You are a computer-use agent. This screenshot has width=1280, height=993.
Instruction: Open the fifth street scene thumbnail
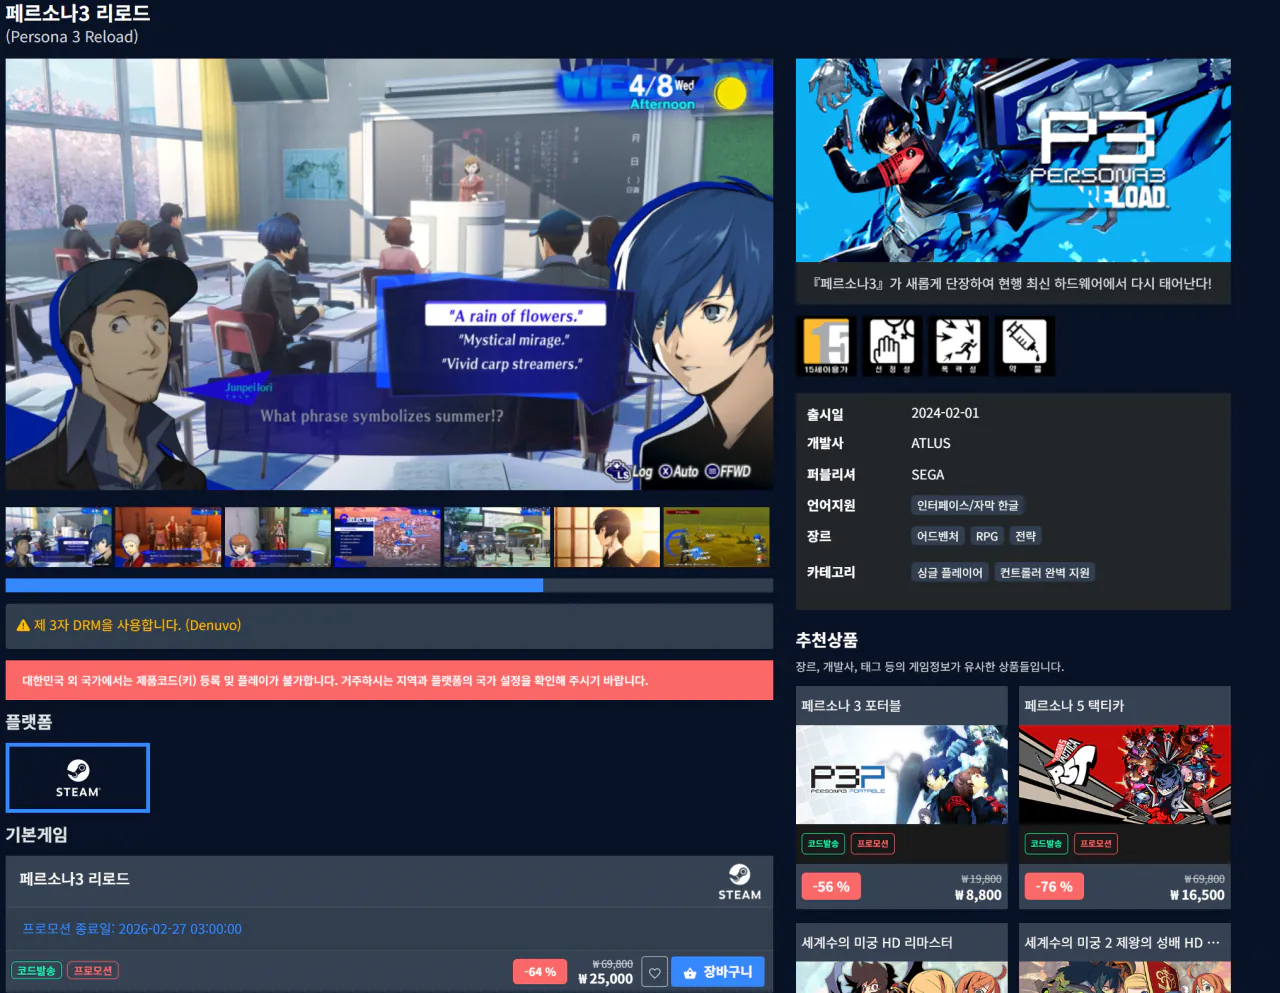point(497,537)
